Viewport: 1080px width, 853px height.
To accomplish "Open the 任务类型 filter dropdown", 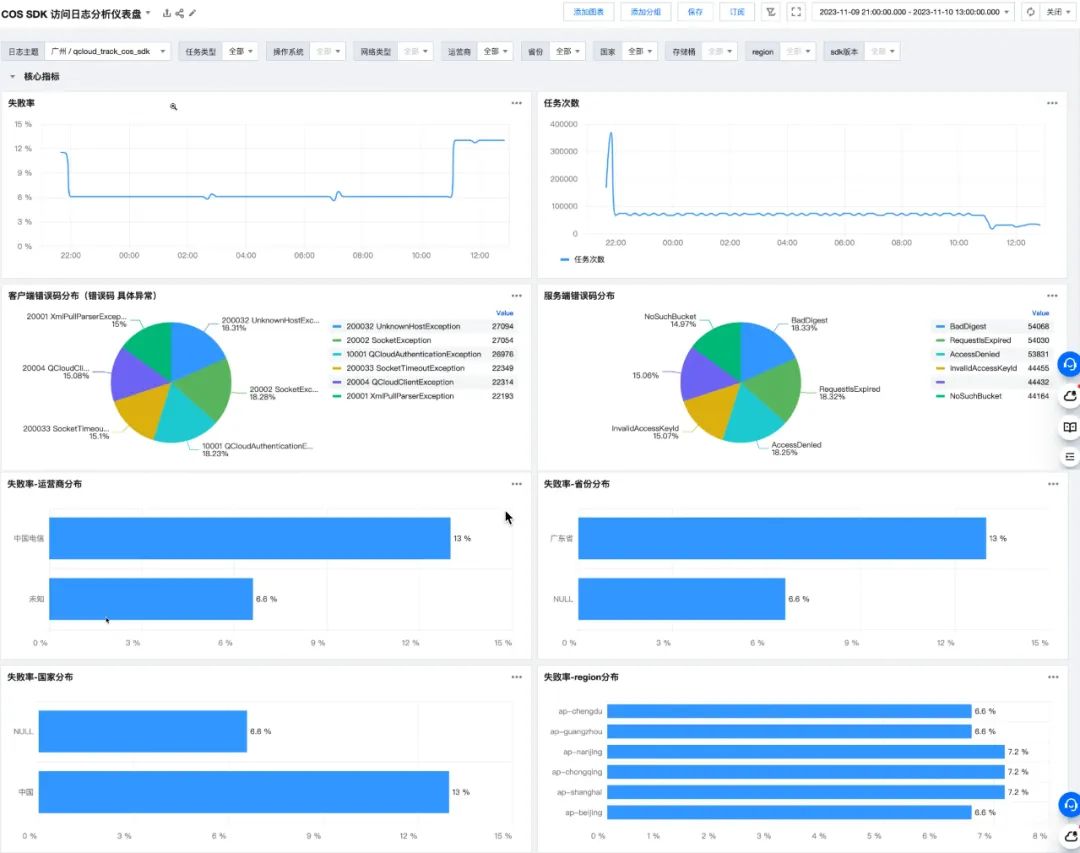I will tap(240, 51).
